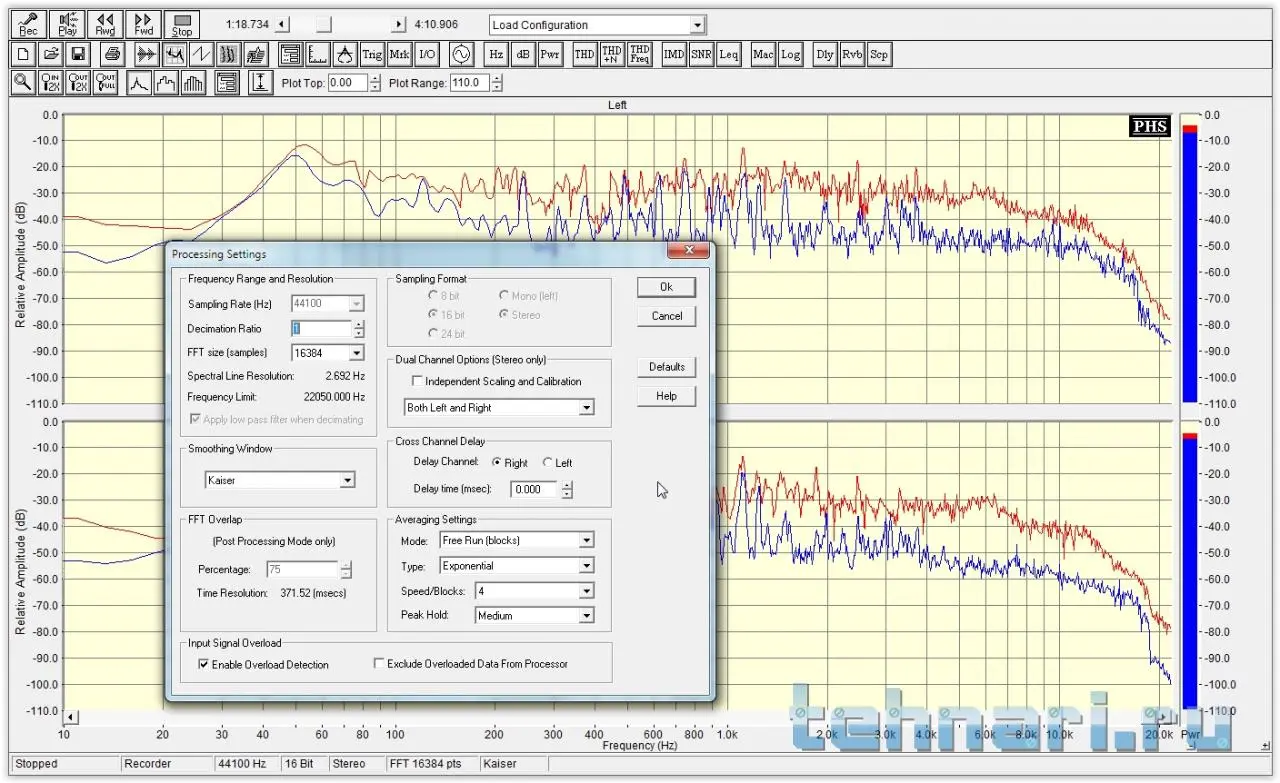Click the OUT 2X zoom icon
This screenshot has width=1280, height=783.
click(79, 83)
